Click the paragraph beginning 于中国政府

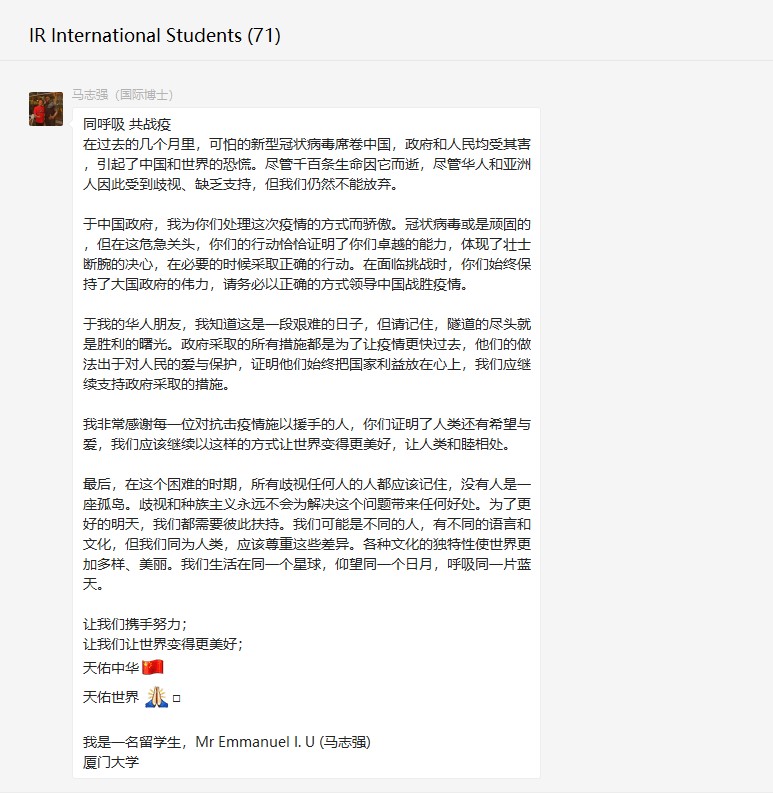(307, 254)
